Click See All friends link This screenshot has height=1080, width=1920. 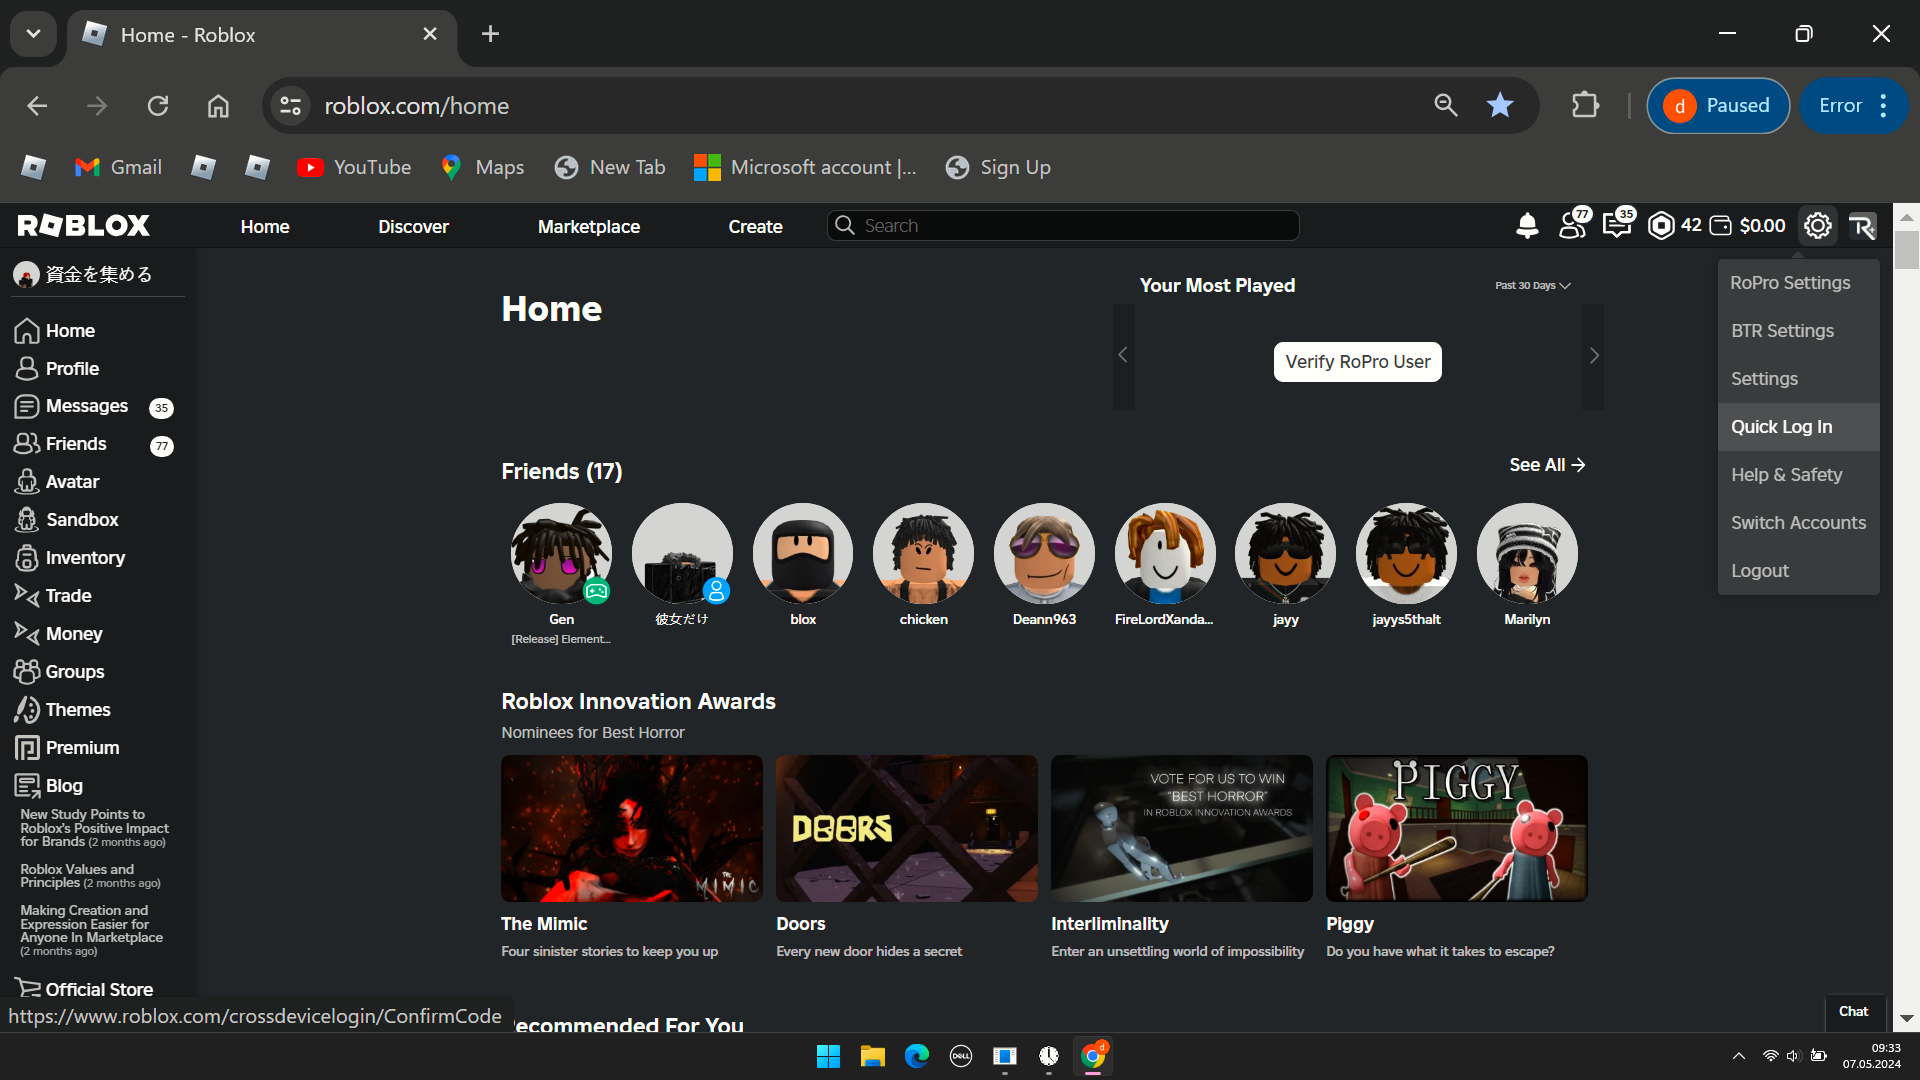coord(1547,465)
